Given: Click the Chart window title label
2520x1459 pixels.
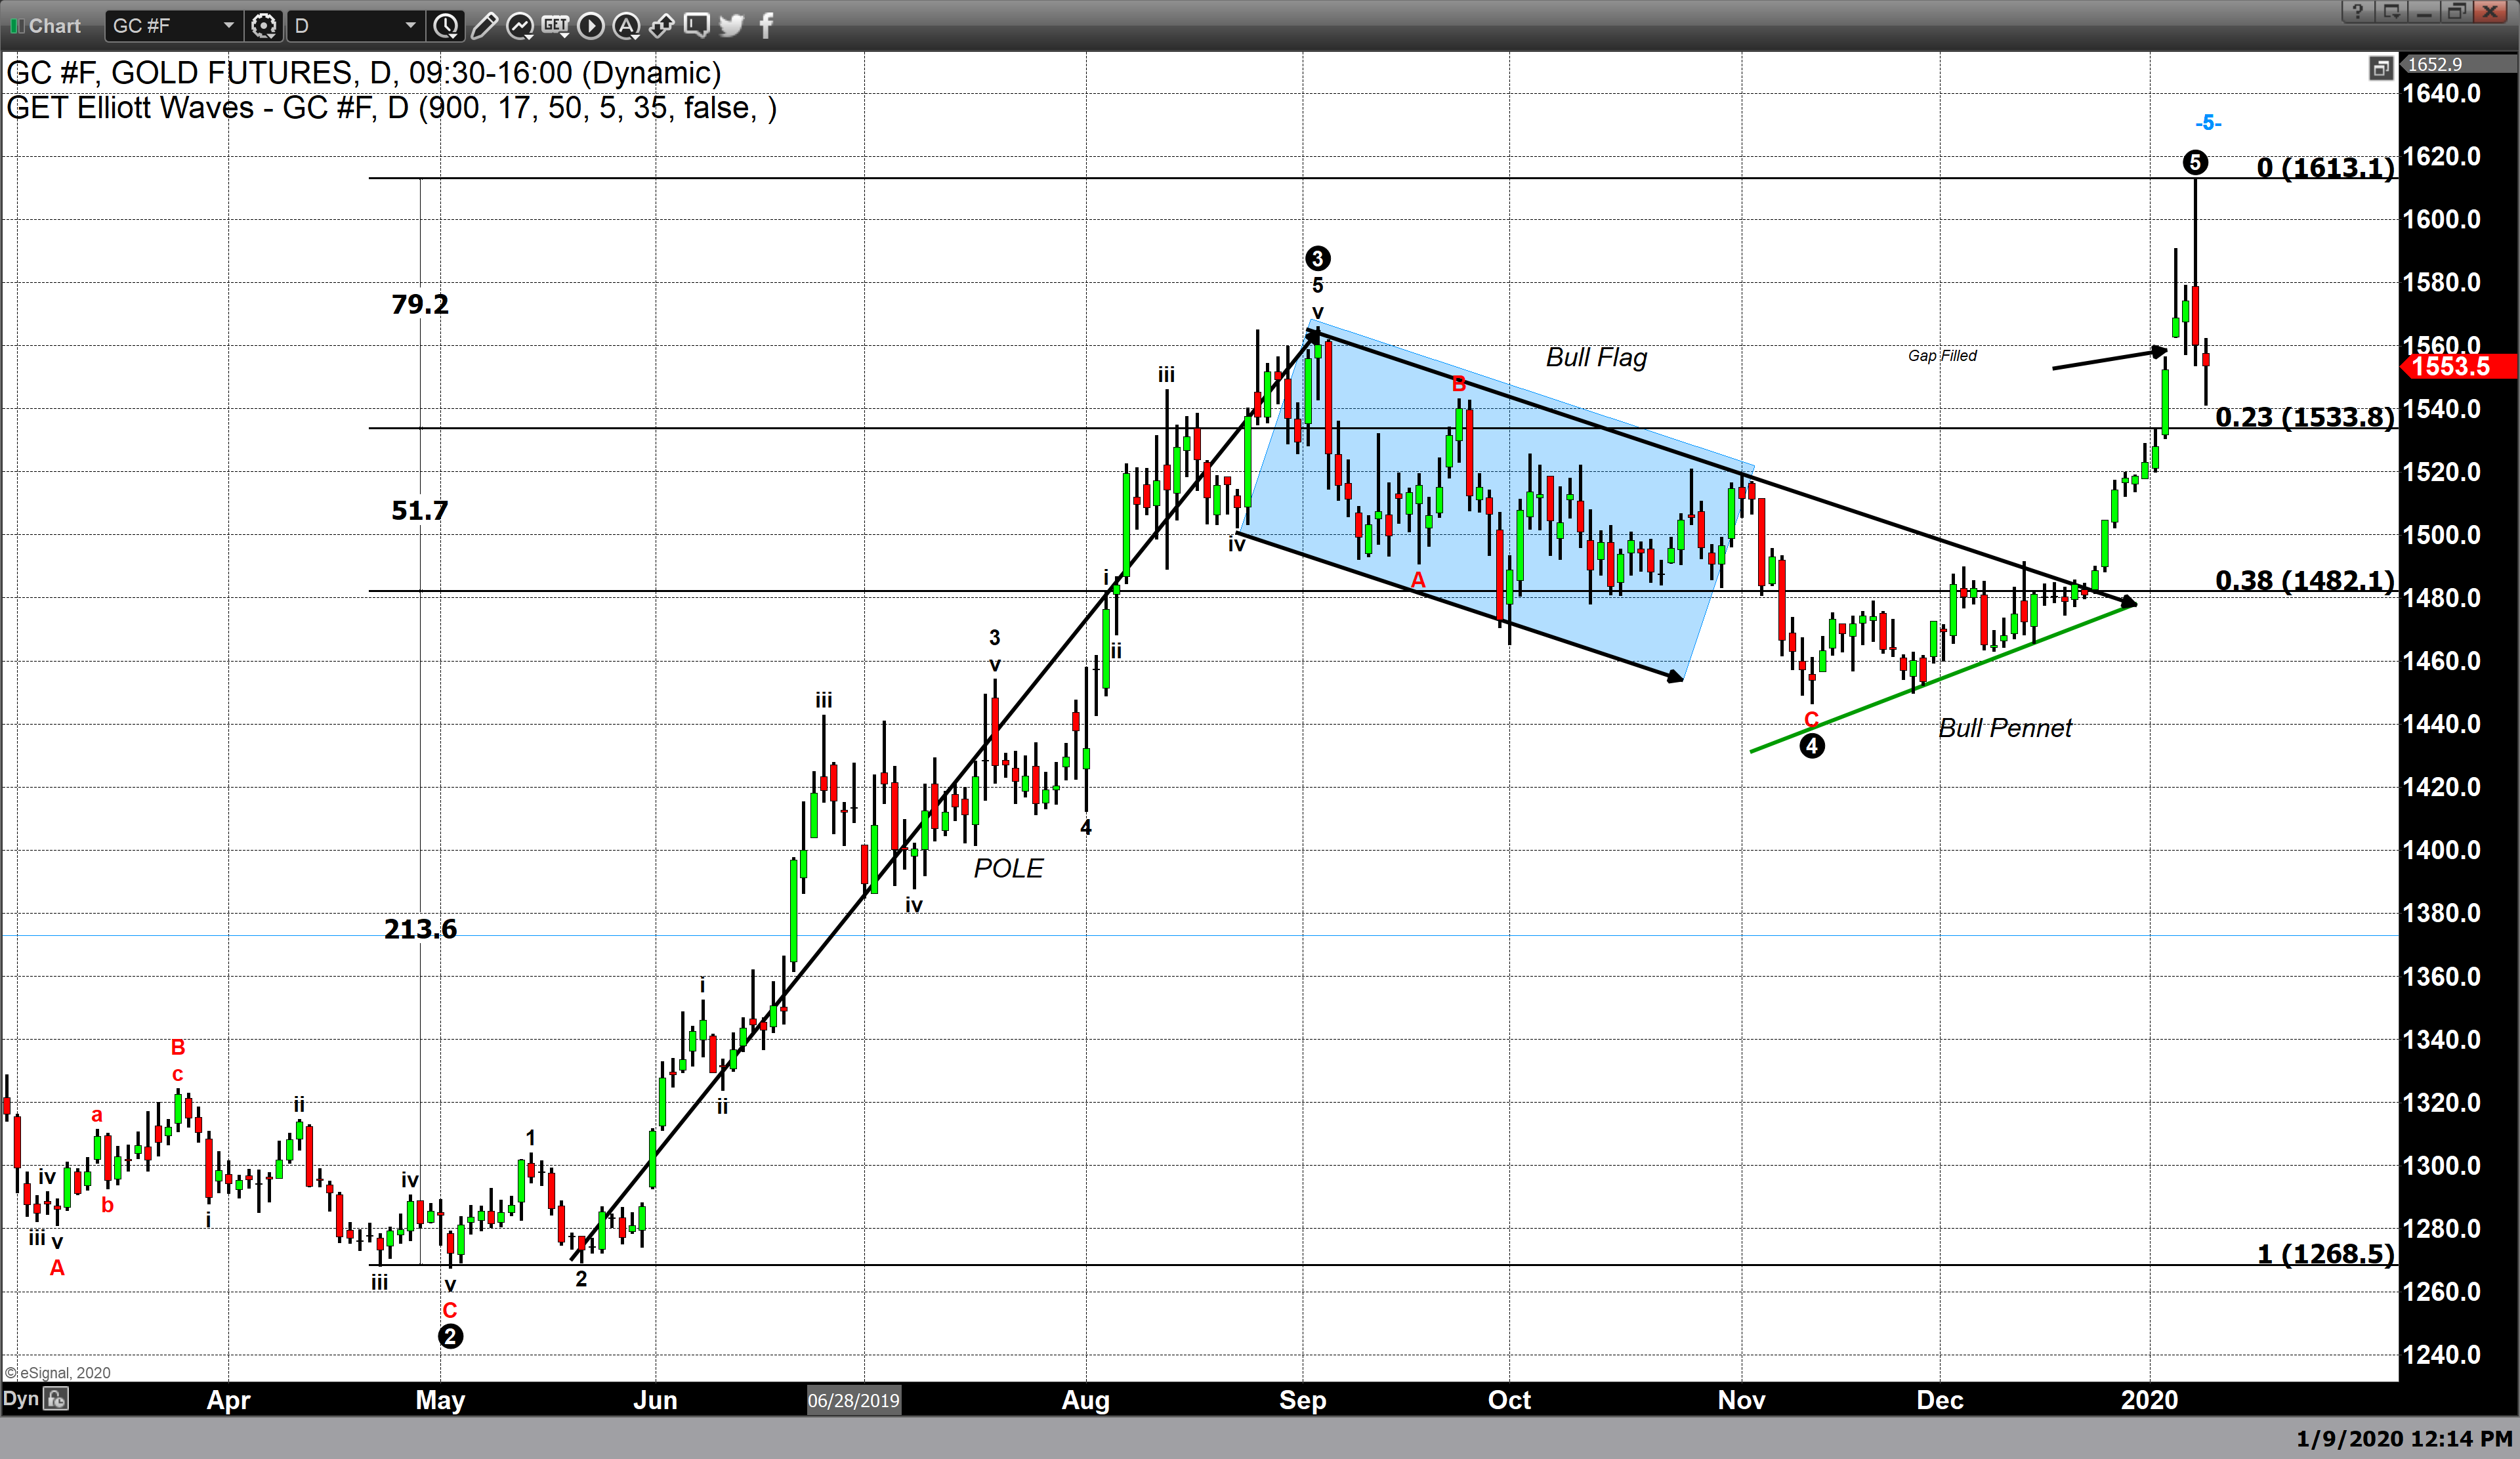Looking at the screenshot, I should [54, 26].
